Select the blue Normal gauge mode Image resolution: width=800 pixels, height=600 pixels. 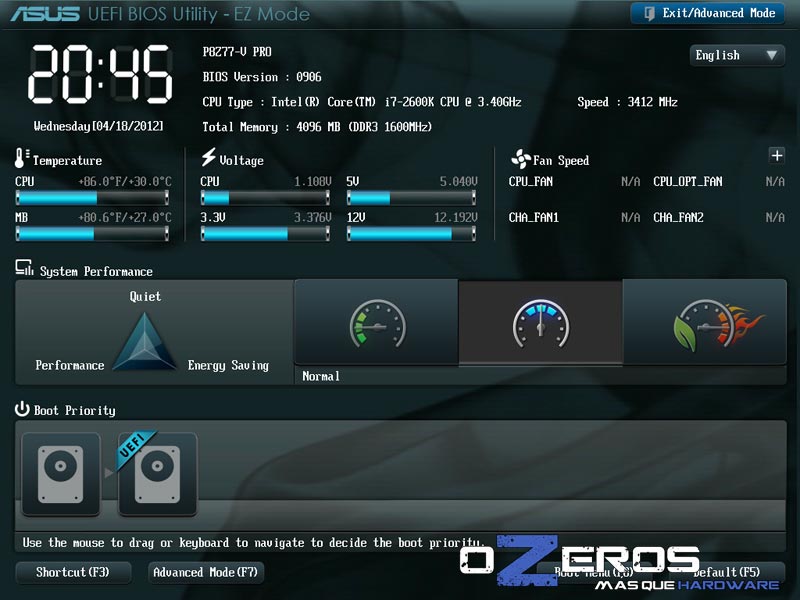541,322
